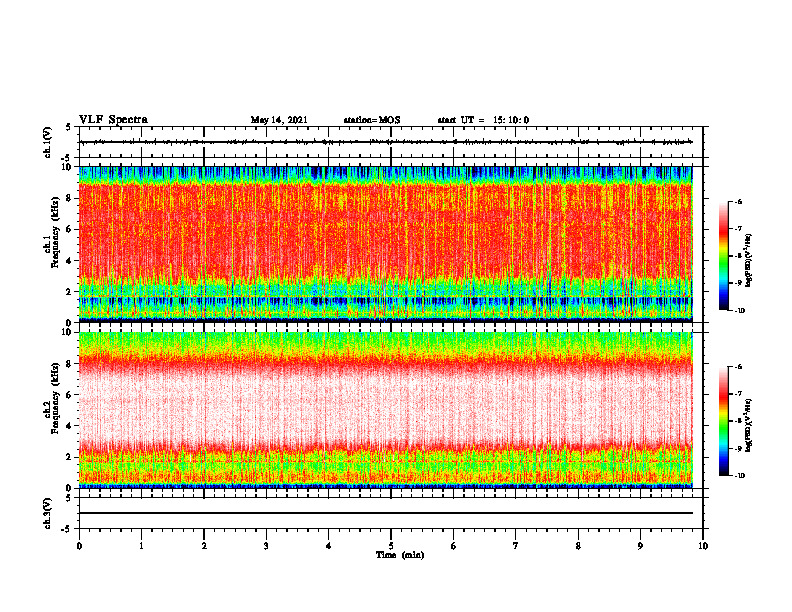Click the time axis tick label "10"
Screen dimensions: 792x612
703,546
